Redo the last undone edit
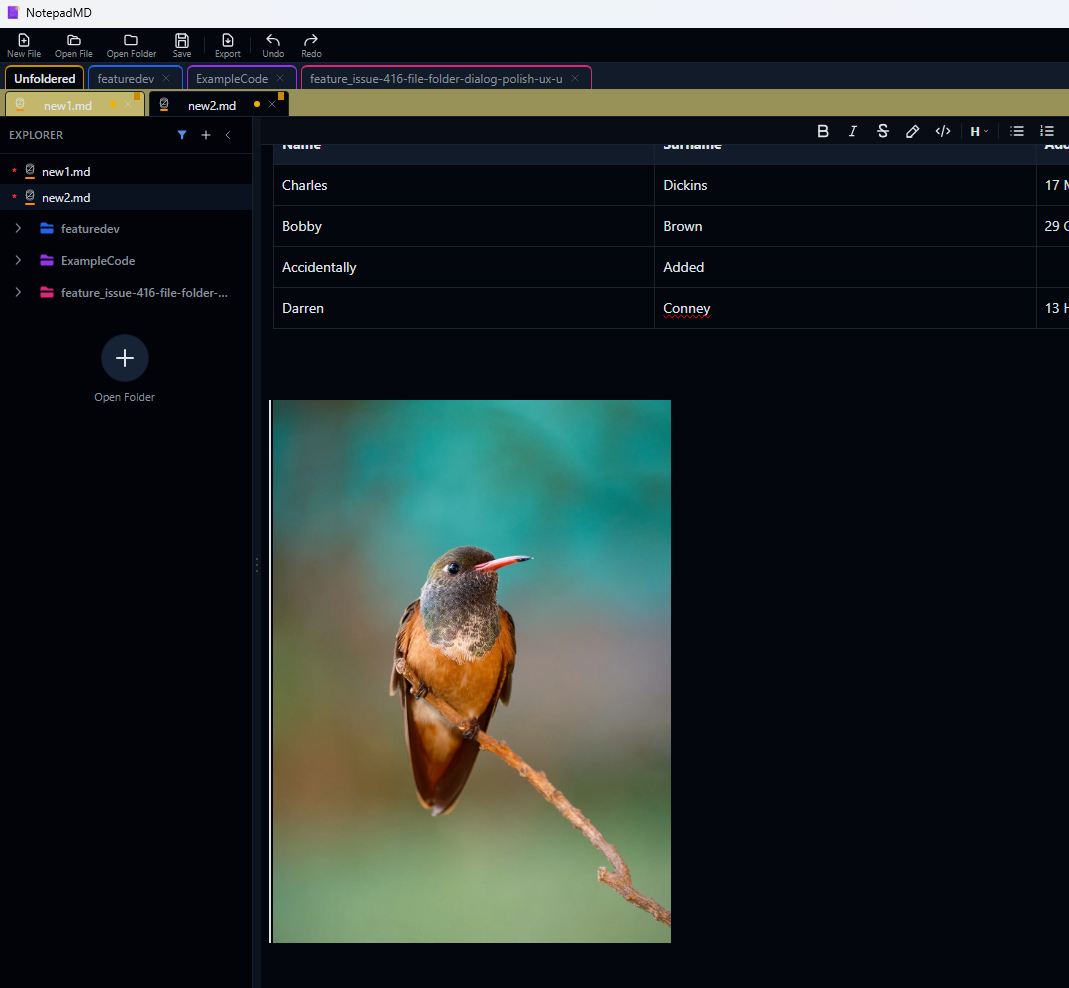Screen dimensions: 1069x988 click(x=311, y=45)
